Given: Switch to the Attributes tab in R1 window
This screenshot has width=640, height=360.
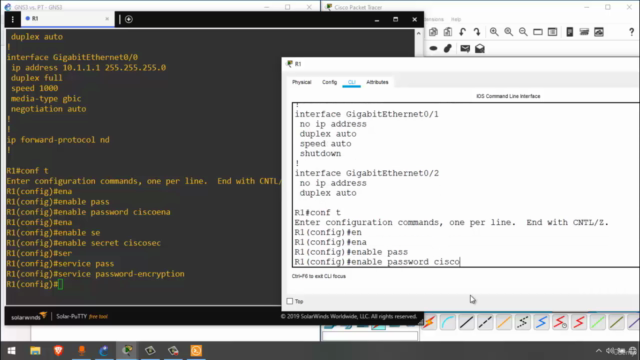Looking at the screenshot, I should 377,82.
